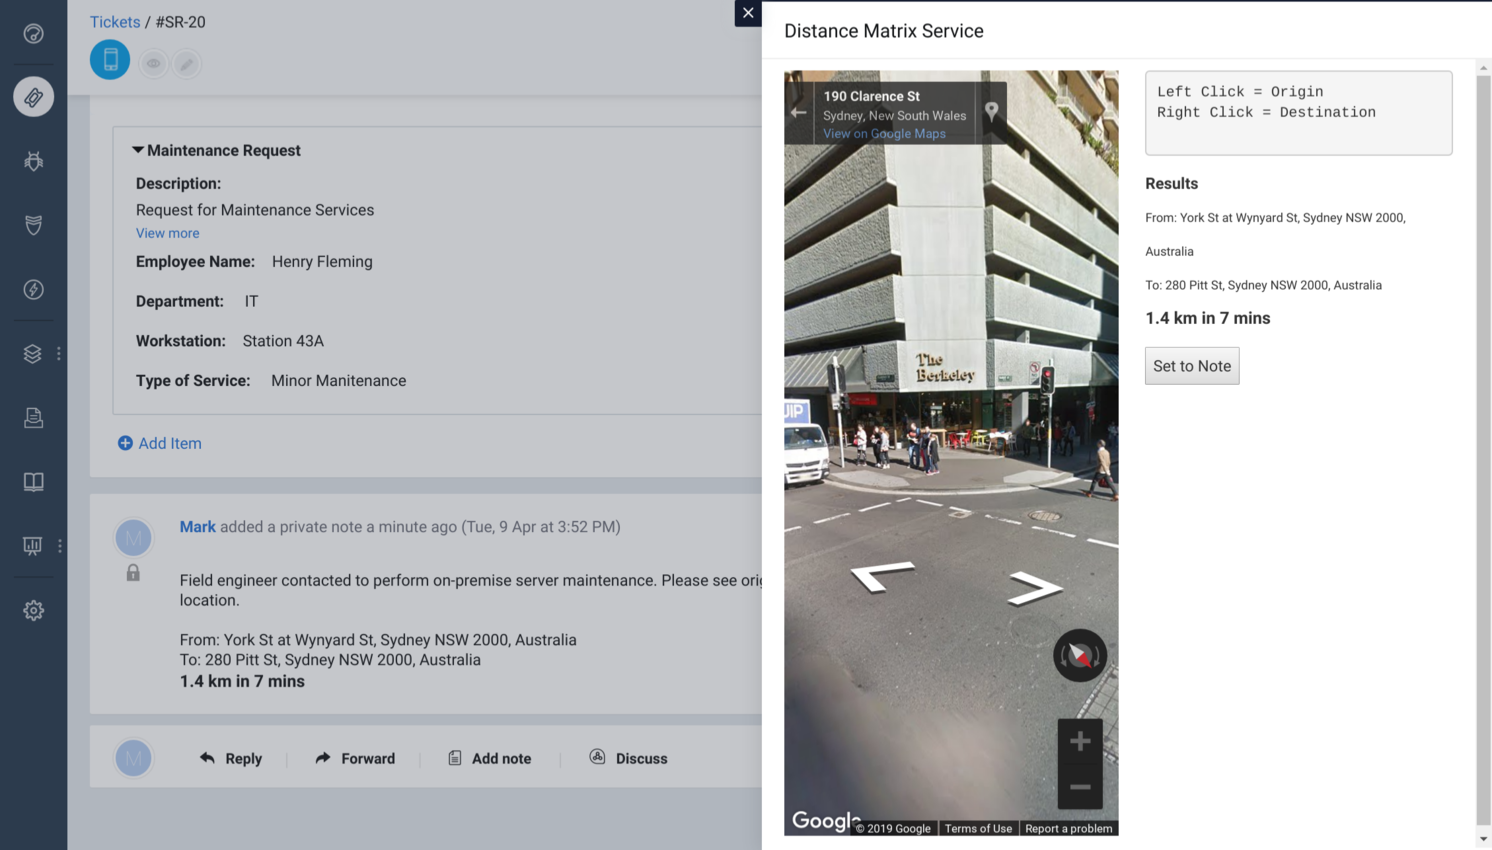Toggle watching this ticket with the eye icon

[x=153, y=62]
